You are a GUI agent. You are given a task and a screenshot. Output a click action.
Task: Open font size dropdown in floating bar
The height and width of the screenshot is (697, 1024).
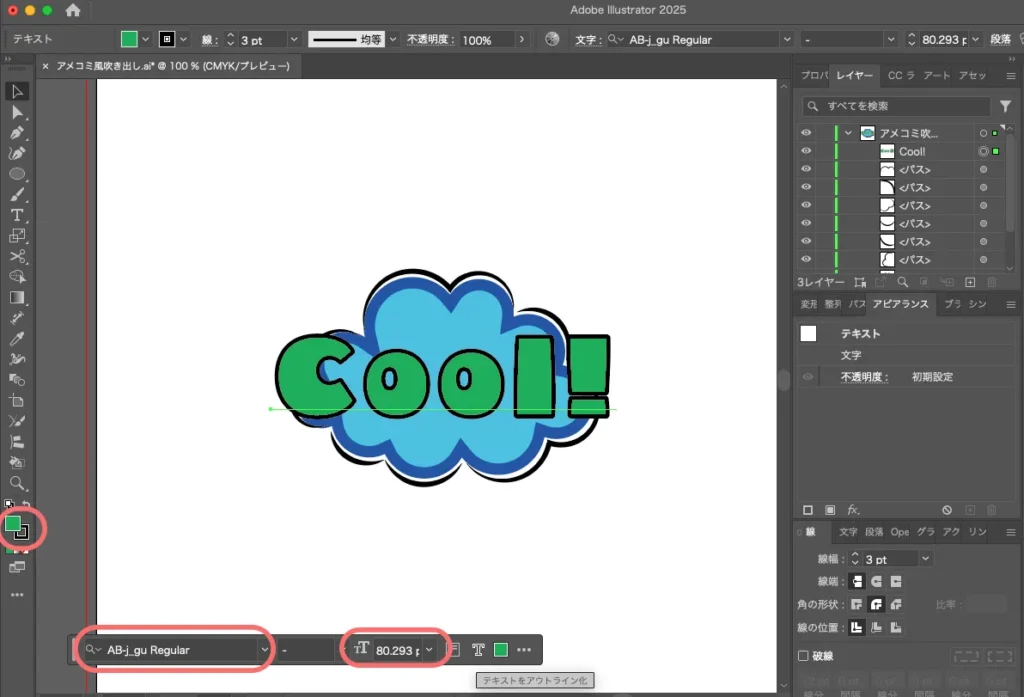tap(429, 649)
